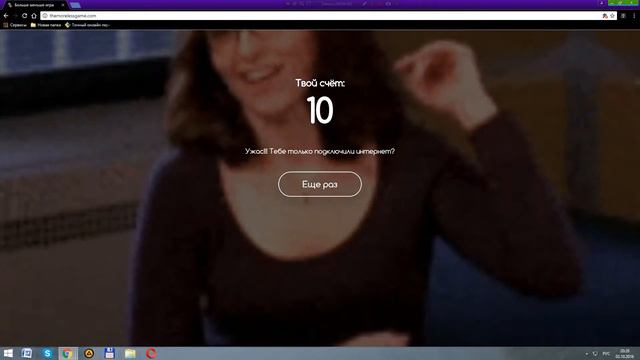Click the red circular app in the taskbar

point(151,353)
